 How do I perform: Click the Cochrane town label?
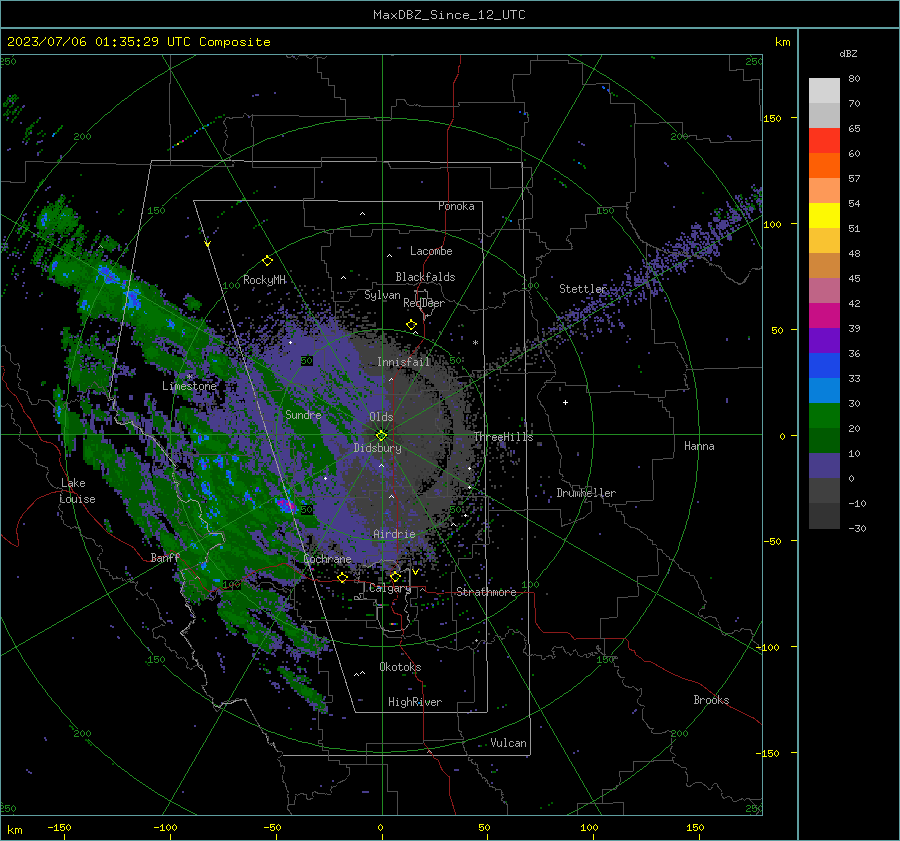[x=327, y=559]
